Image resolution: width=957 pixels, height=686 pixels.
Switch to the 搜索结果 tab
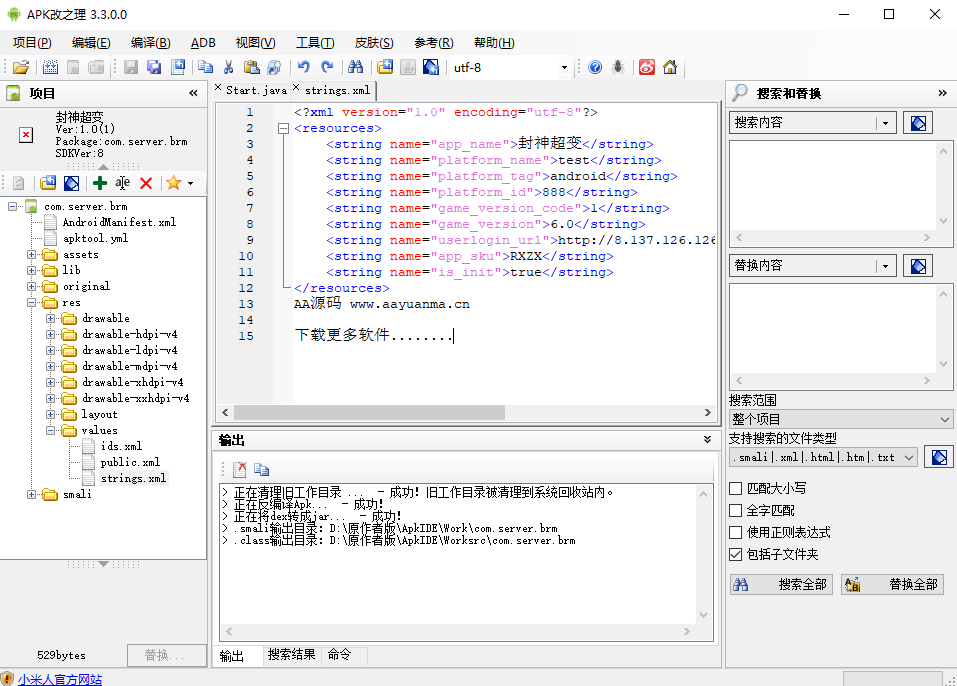click(x=291, y=655)
